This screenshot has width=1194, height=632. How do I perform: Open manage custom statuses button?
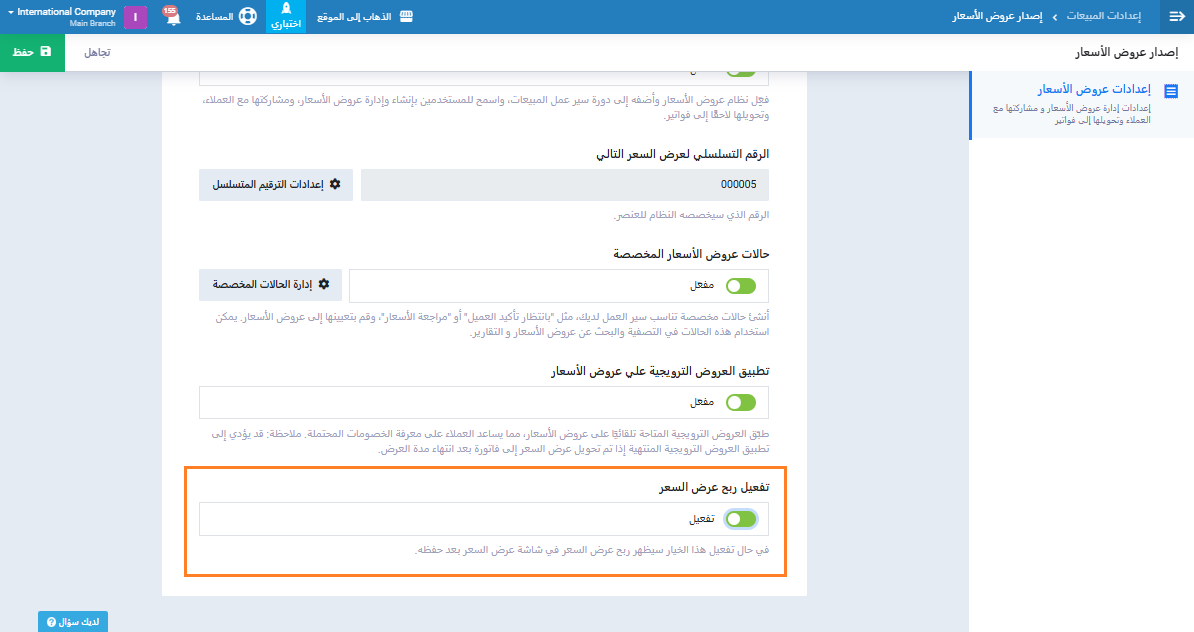270,285
